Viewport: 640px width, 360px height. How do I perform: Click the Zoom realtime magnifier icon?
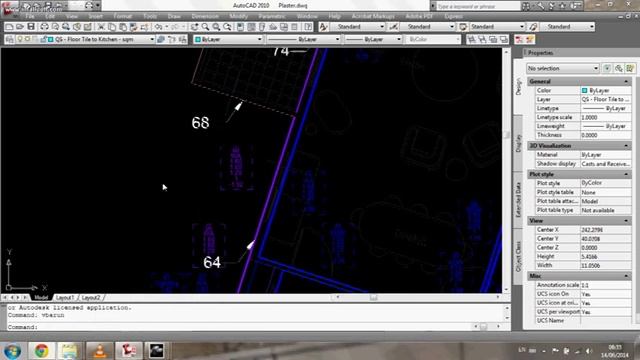click(205, 27)
